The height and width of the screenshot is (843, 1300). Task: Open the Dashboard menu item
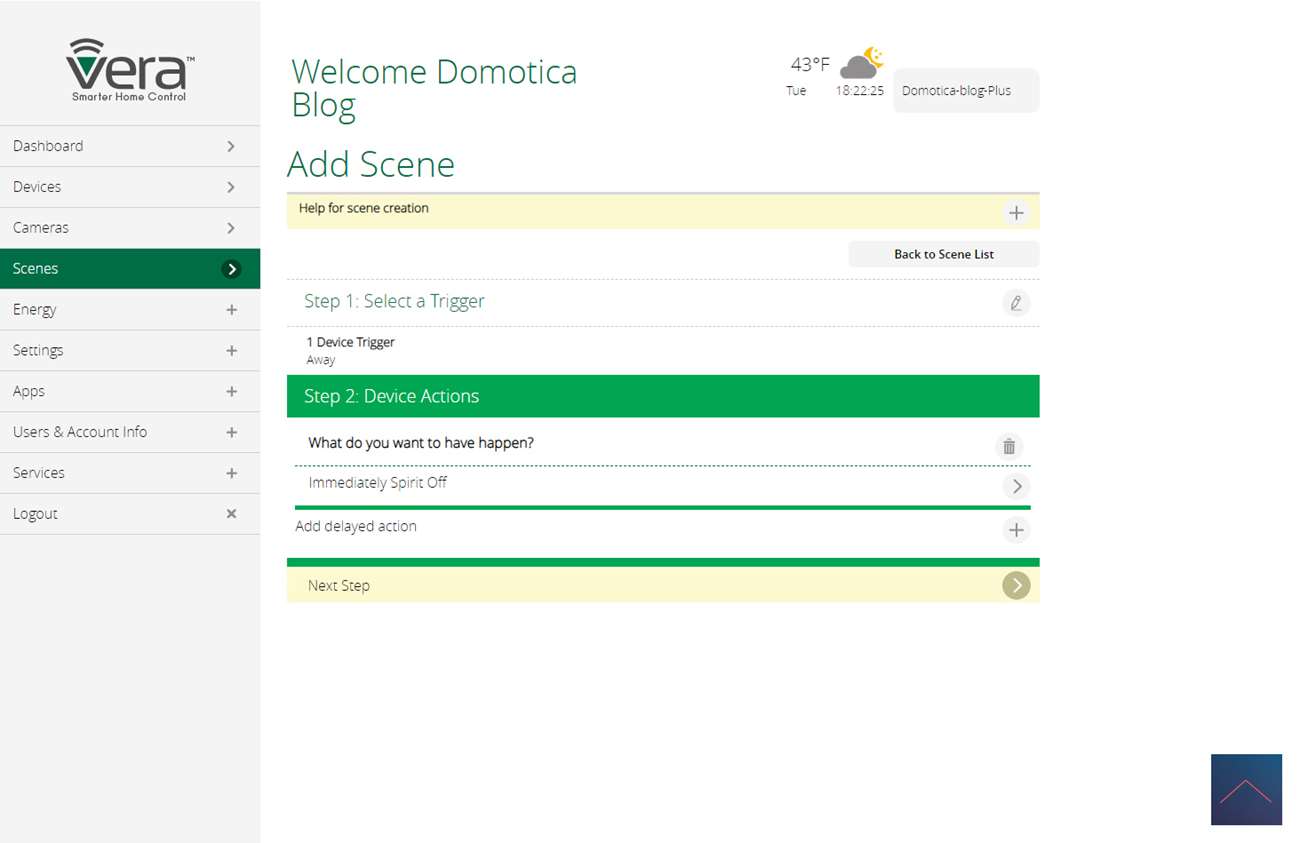tap(129, 146)
